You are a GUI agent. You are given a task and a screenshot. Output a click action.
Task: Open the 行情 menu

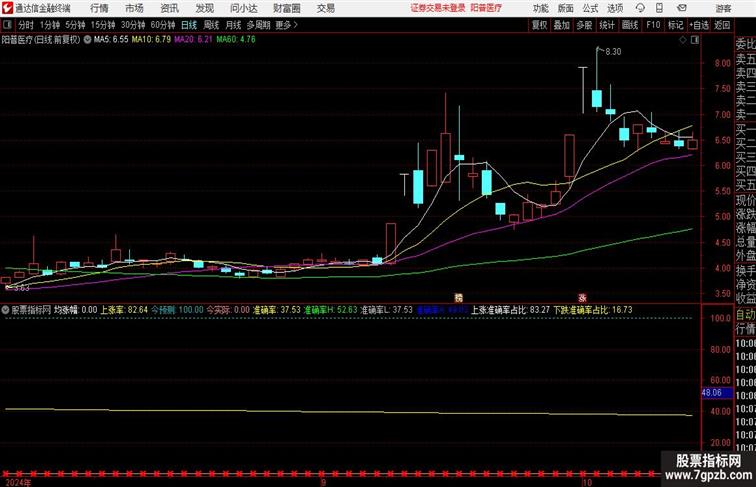click(99, 8)
